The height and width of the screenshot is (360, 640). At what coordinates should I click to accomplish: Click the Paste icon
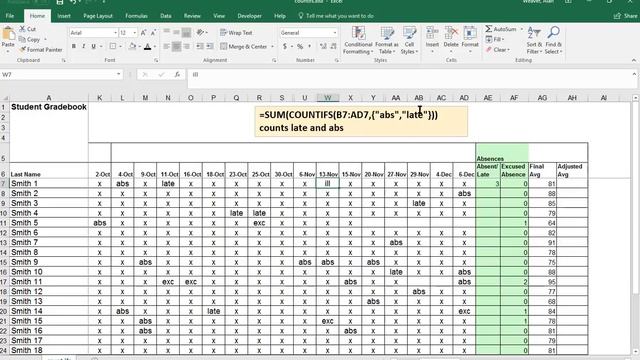(8, 33)
